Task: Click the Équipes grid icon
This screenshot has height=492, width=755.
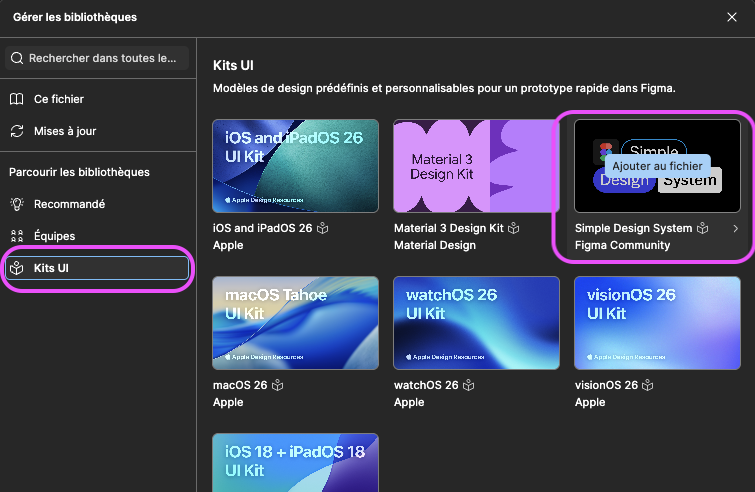Action: click(x=17, y=236)
